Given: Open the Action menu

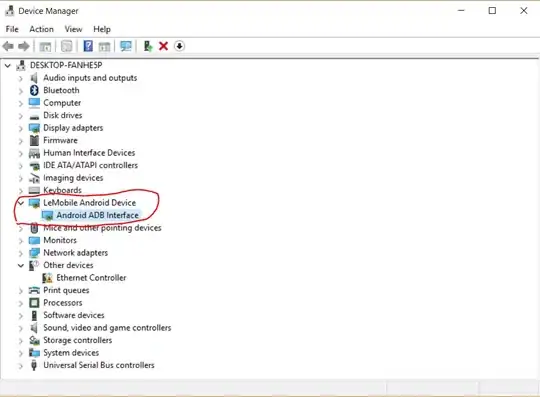Looking at the screenshot, I should click(41, 29).
